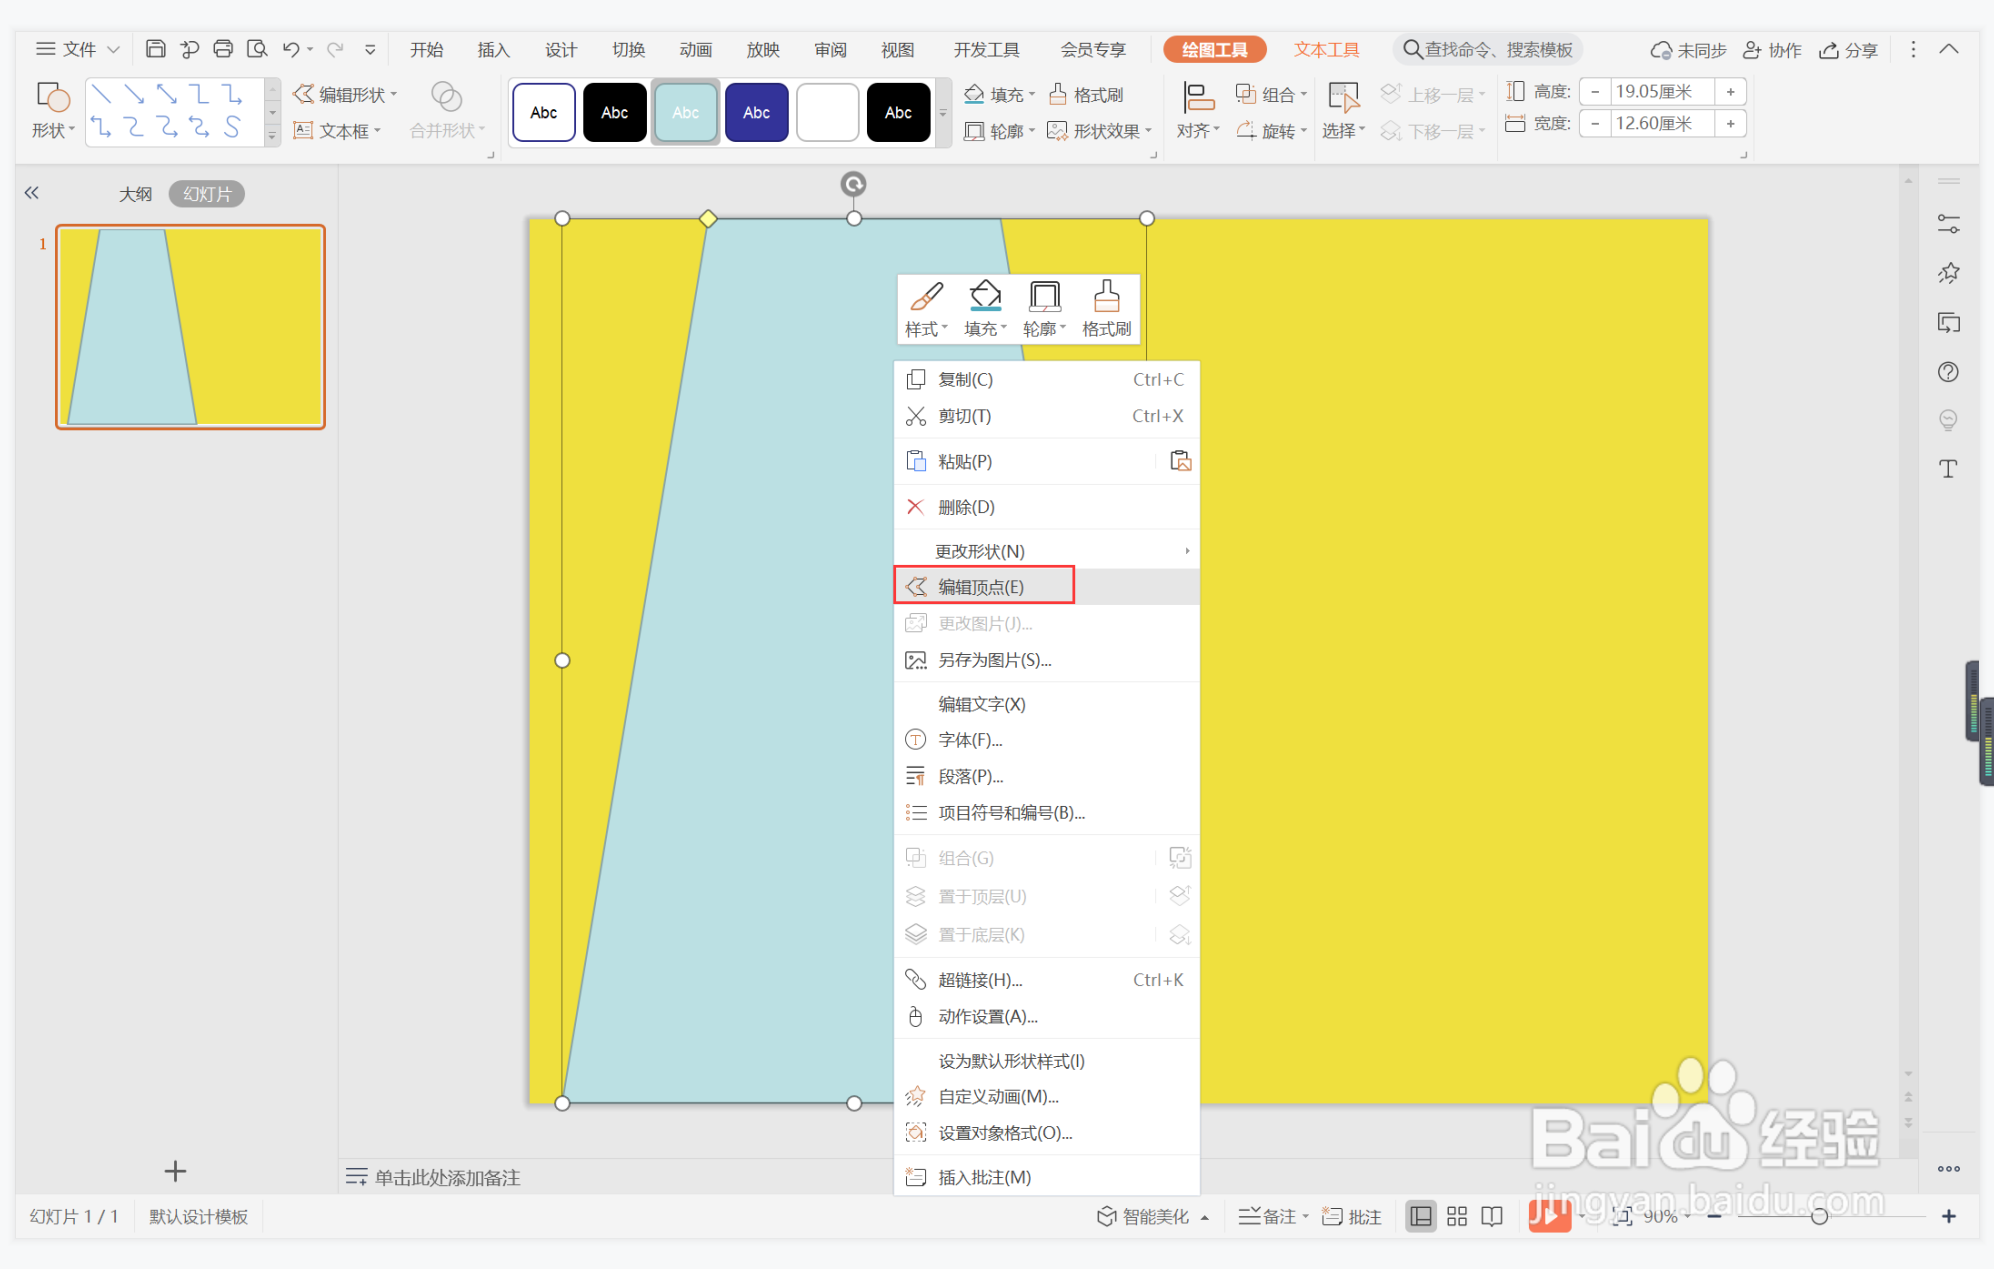Open the Shapes (形状) gallery button

(52, 110)
